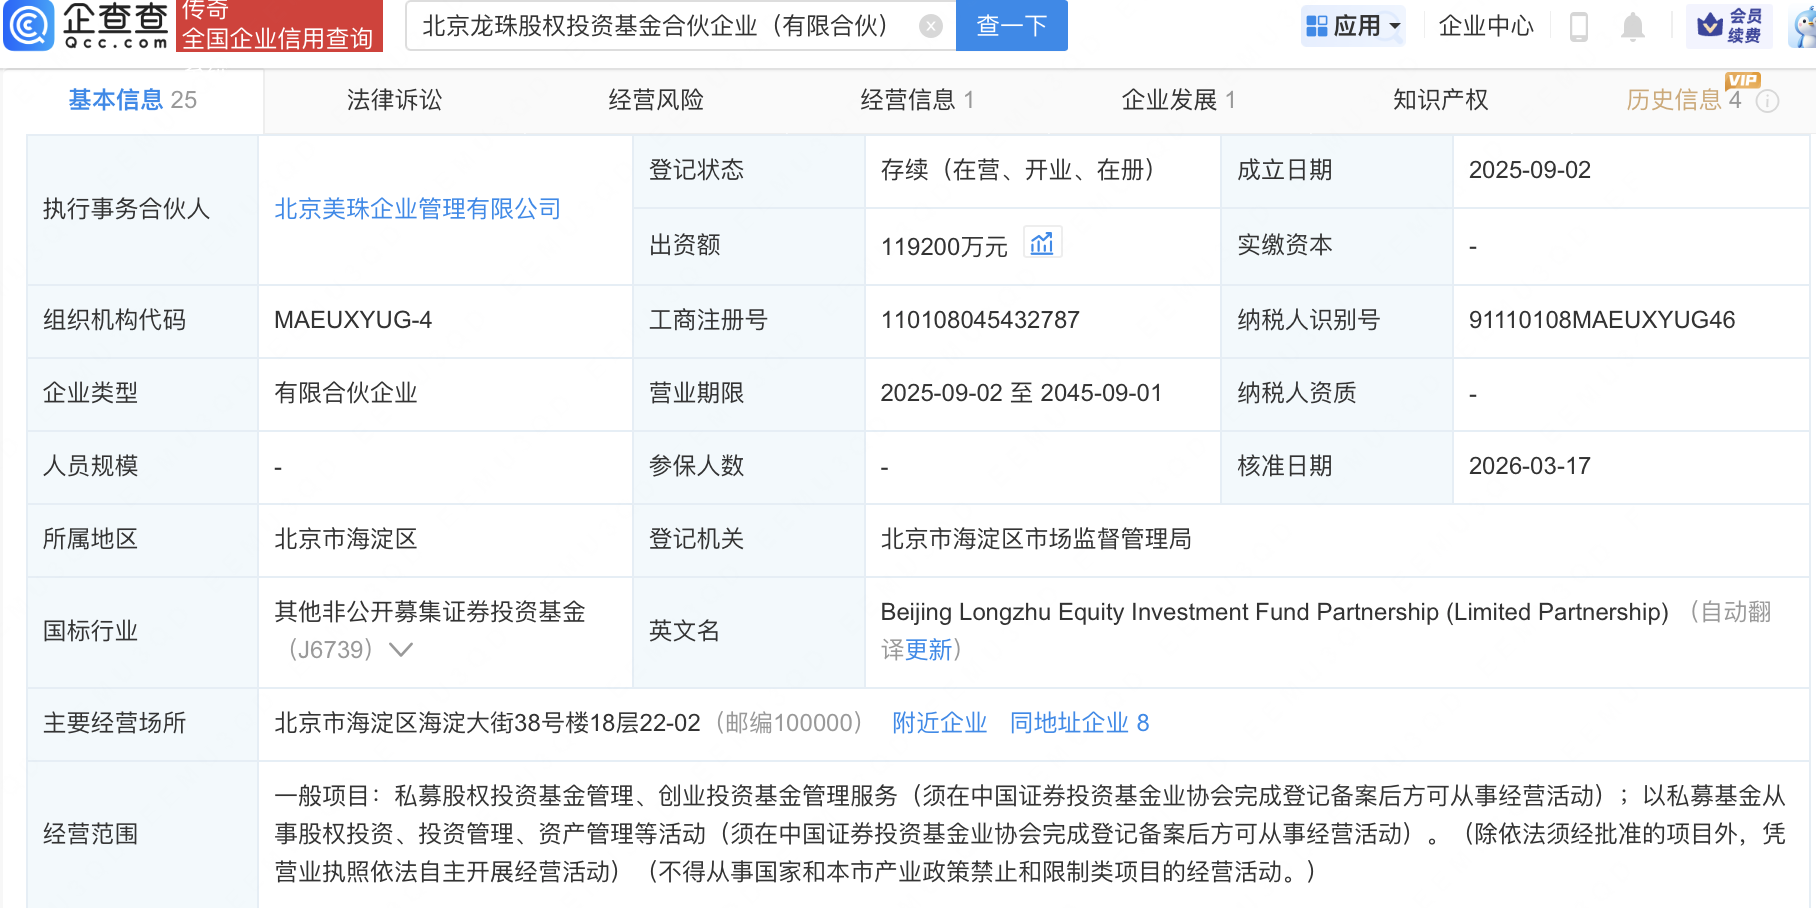Screen dimensions: 1816x908
Task: Click the 应用 grid icon
Action: tap(1317, 25)
